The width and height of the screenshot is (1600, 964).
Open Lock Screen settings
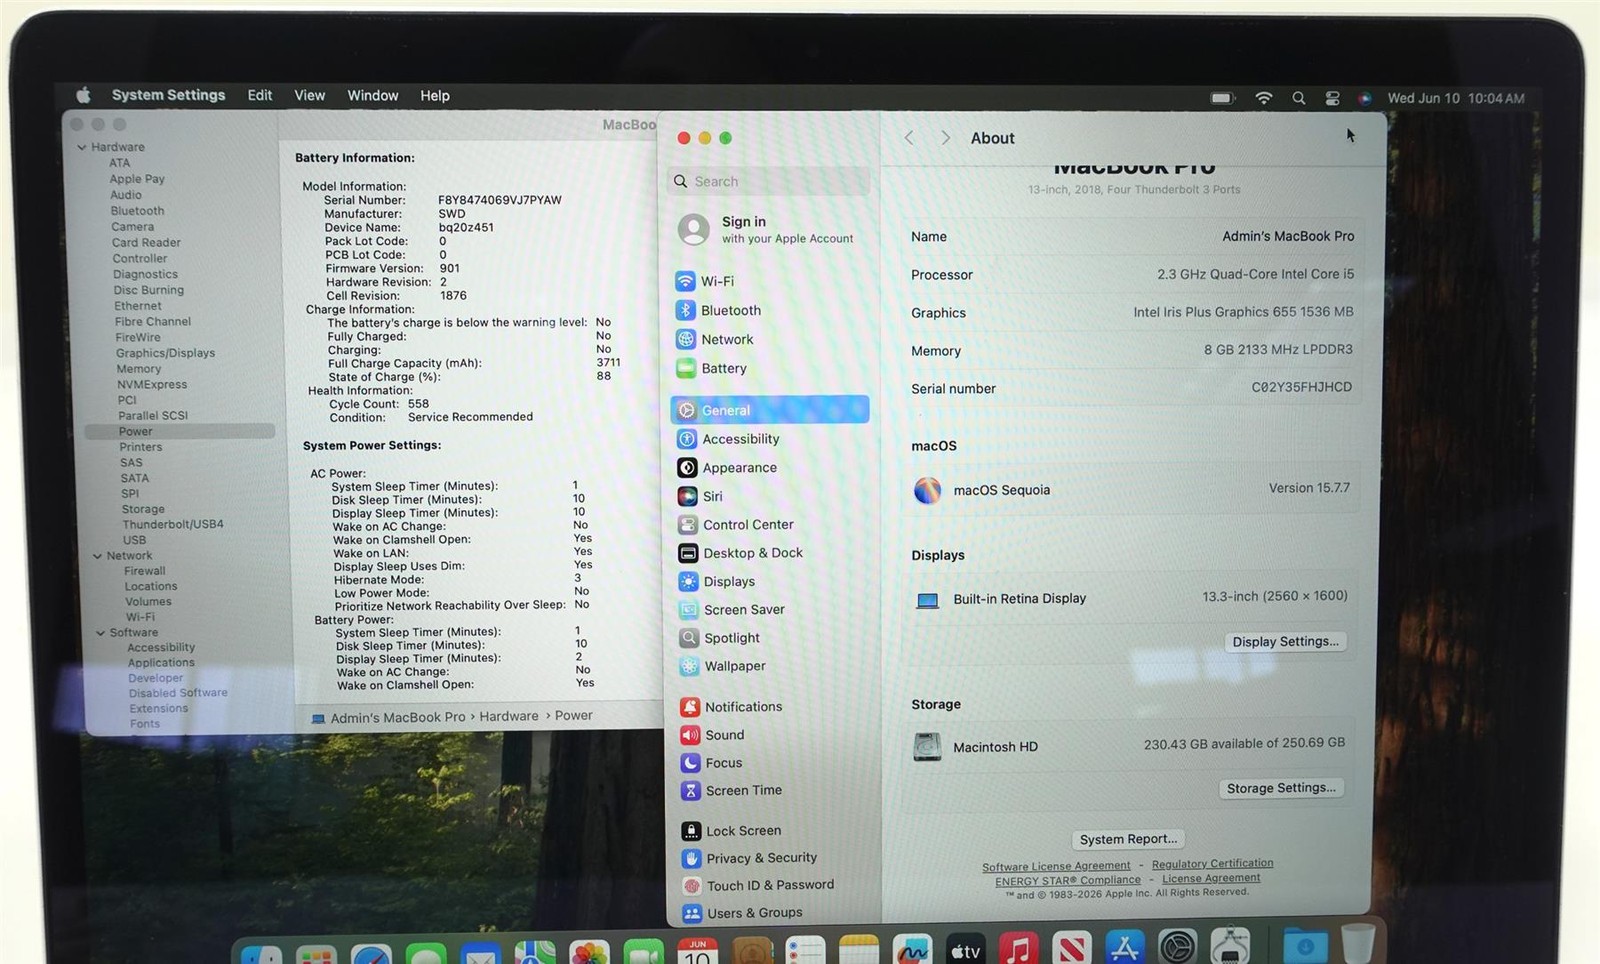pos(733,831)
